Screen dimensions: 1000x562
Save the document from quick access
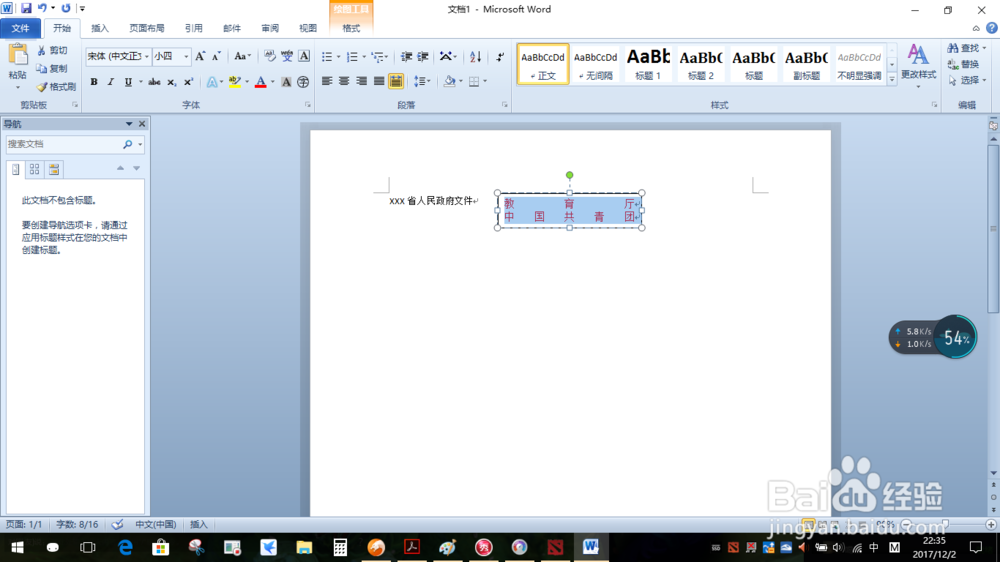(26, 8)
